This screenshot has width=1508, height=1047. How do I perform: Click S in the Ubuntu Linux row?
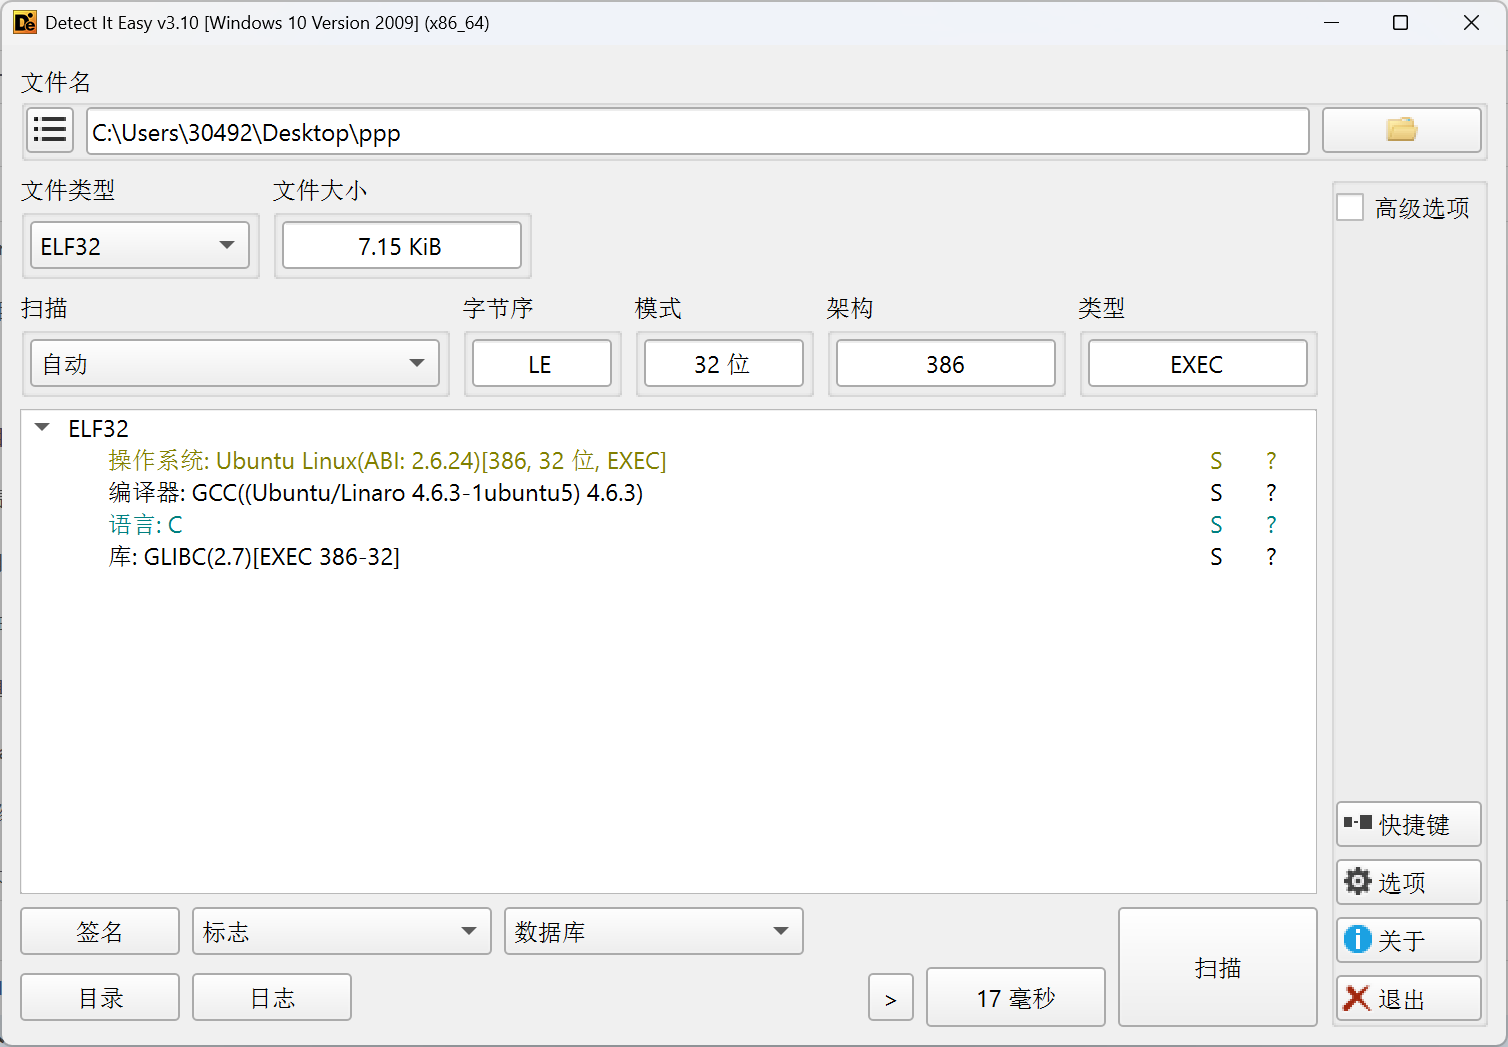[x=1216, y=461]
